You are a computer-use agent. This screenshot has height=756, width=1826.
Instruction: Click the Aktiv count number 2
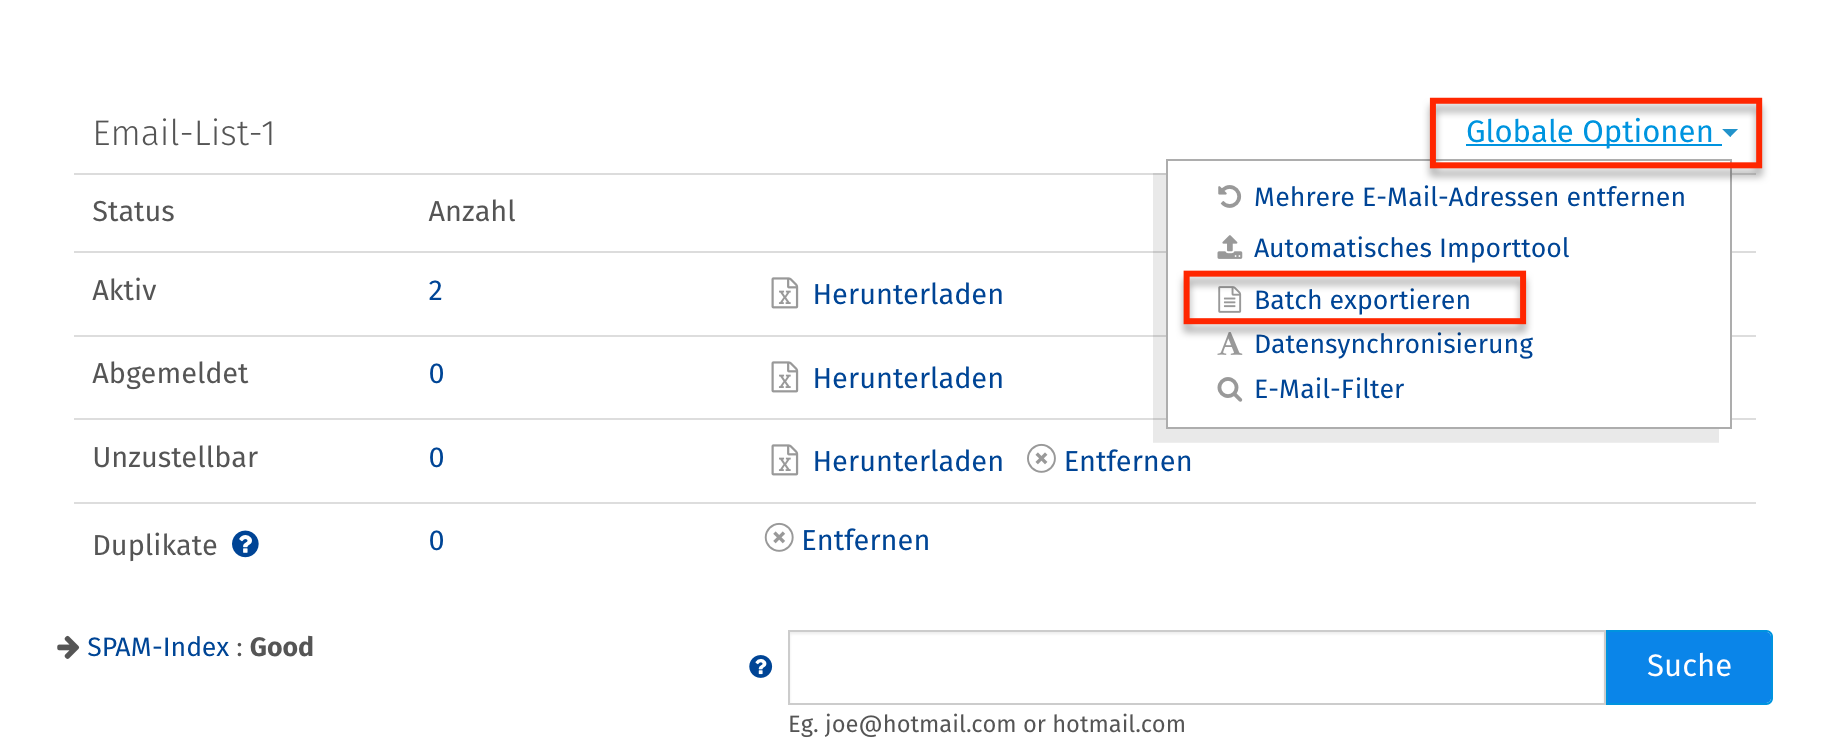click(x=435, y=291)
